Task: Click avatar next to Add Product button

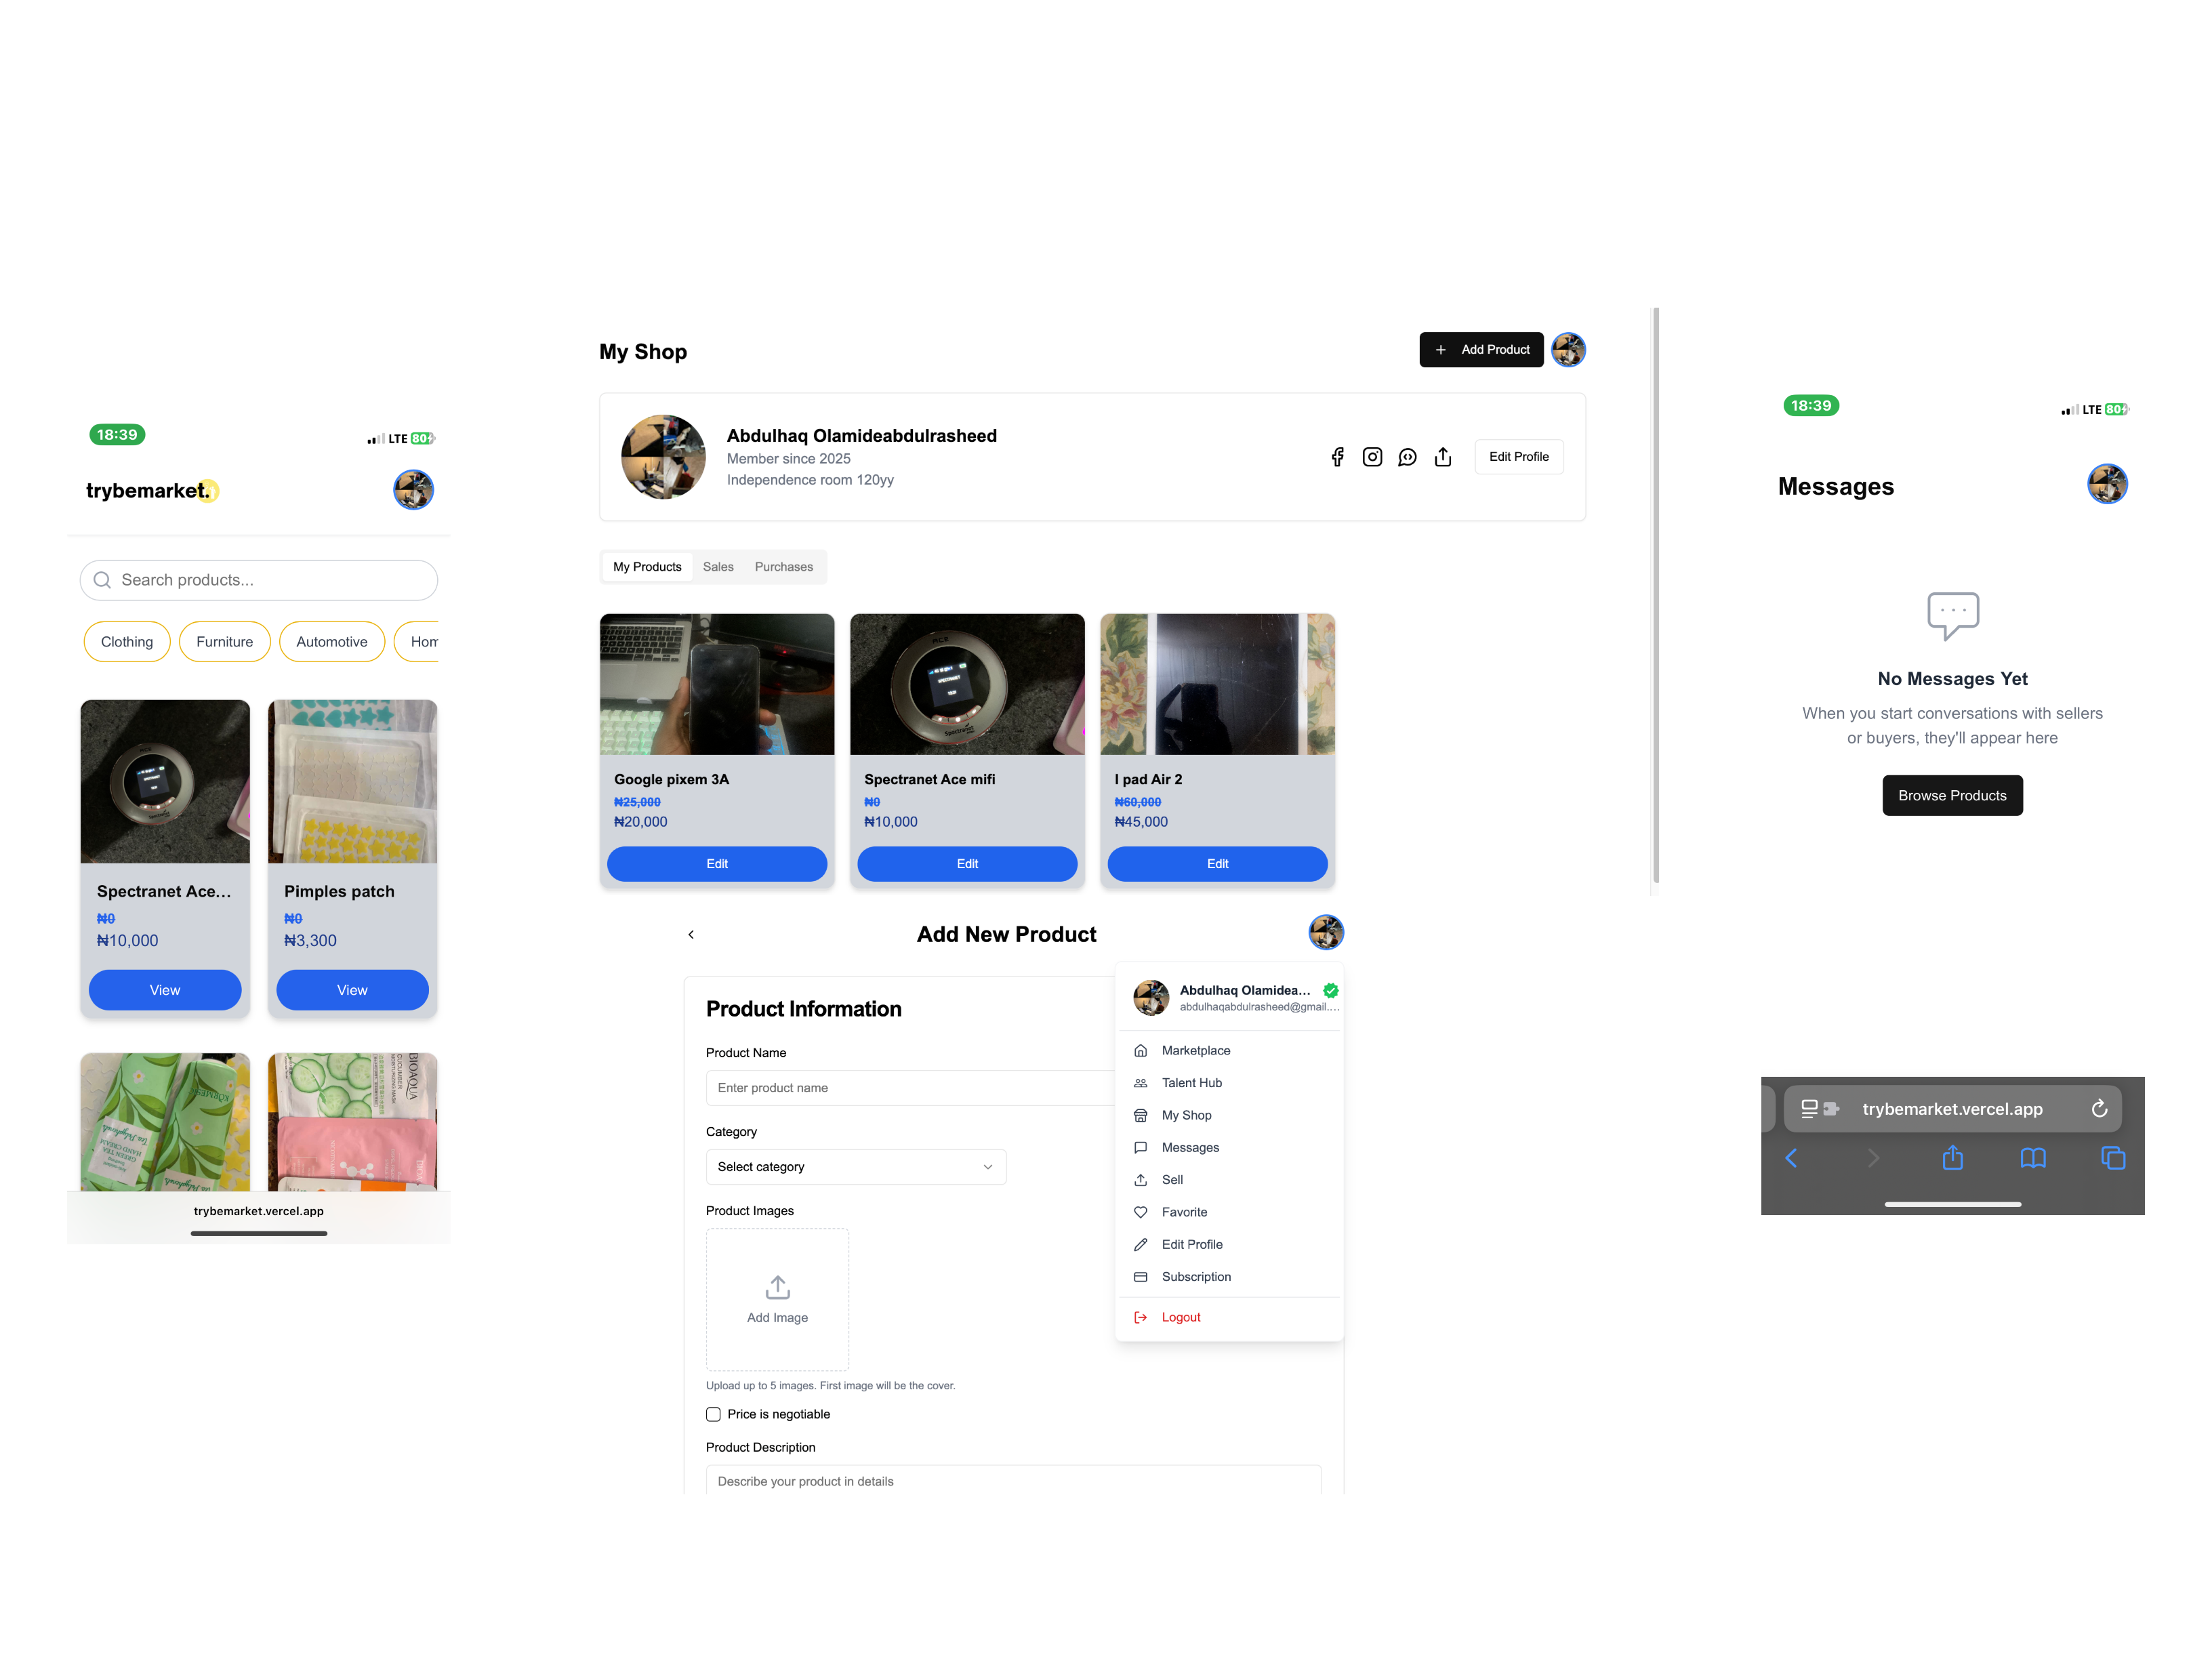Action: [x=1567, y=350]
